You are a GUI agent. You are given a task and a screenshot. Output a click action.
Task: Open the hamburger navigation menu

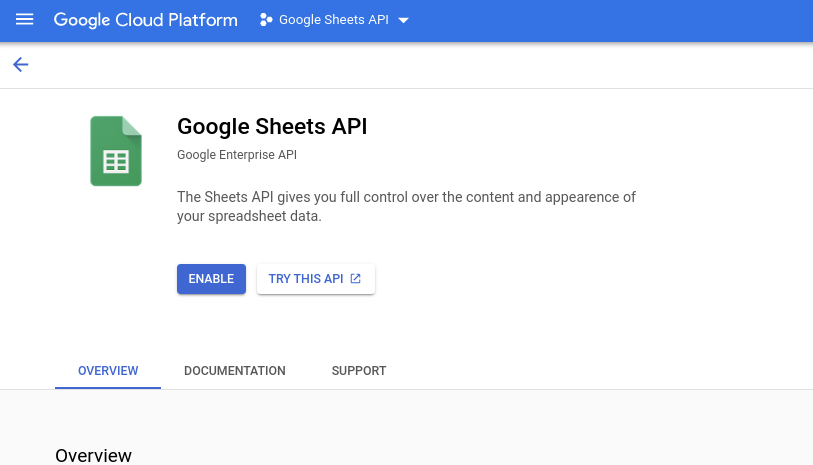click(24, 20)
